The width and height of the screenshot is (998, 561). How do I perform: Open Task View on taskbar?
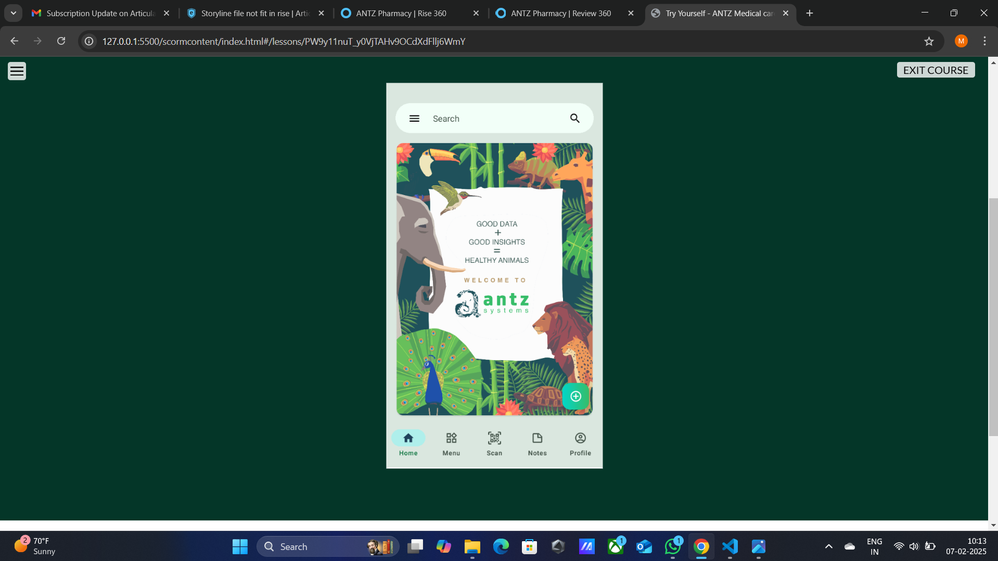click(415, 546)
